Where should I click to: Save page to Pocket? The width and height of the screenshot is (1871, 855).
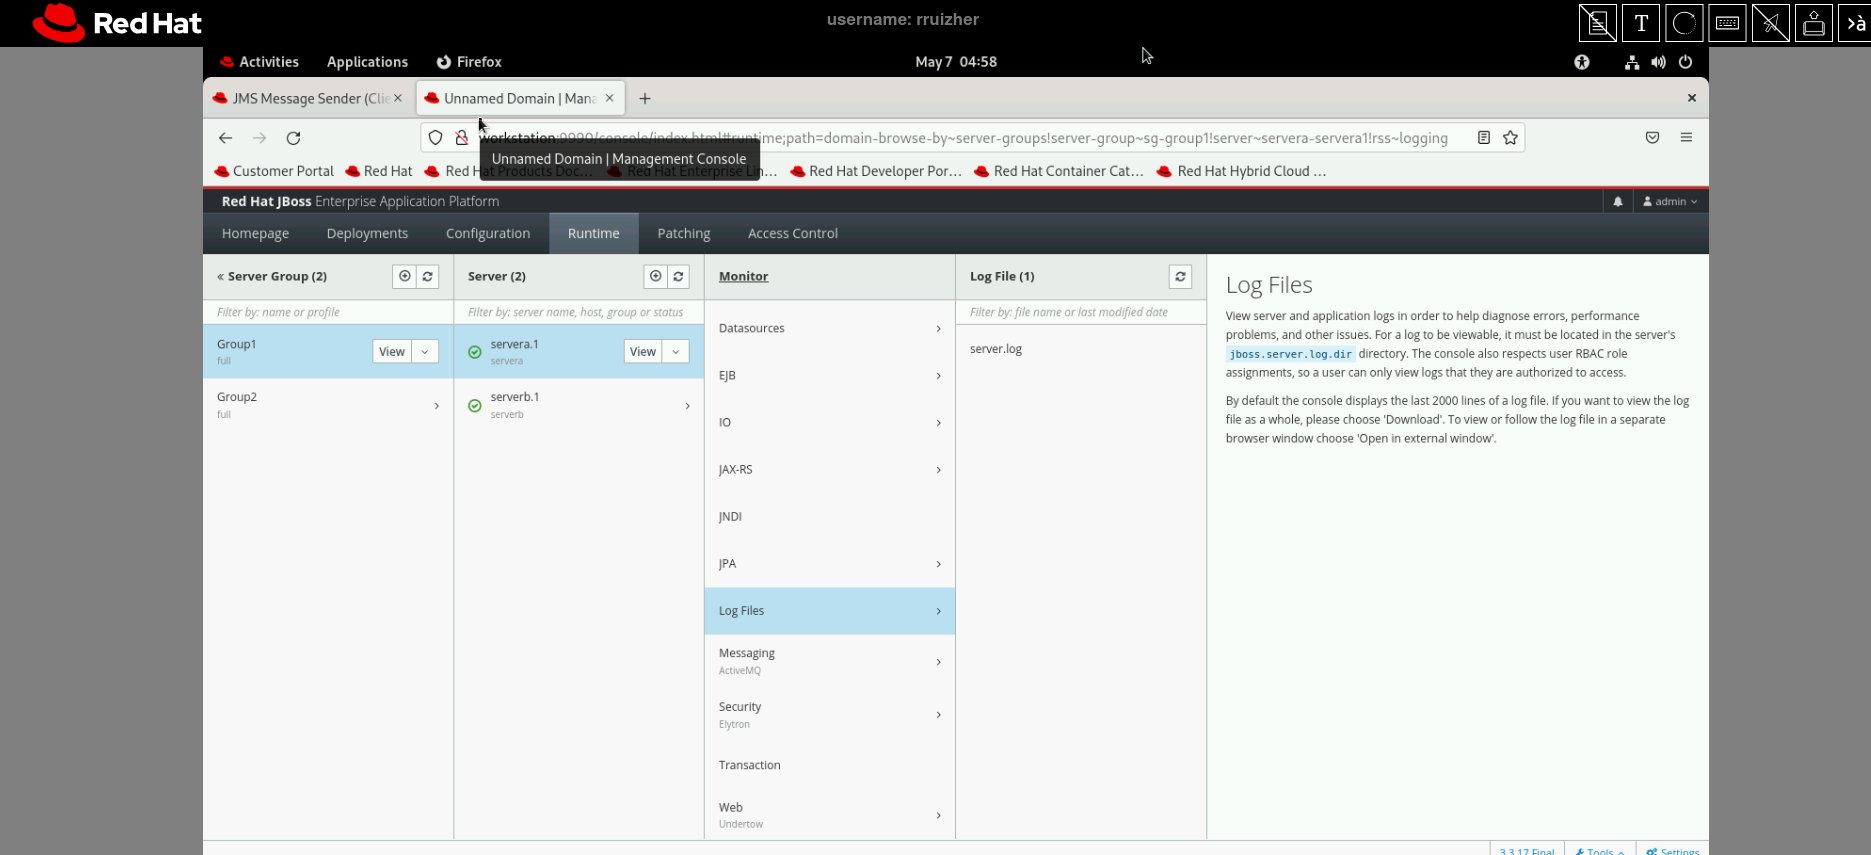click(1652, 138)
